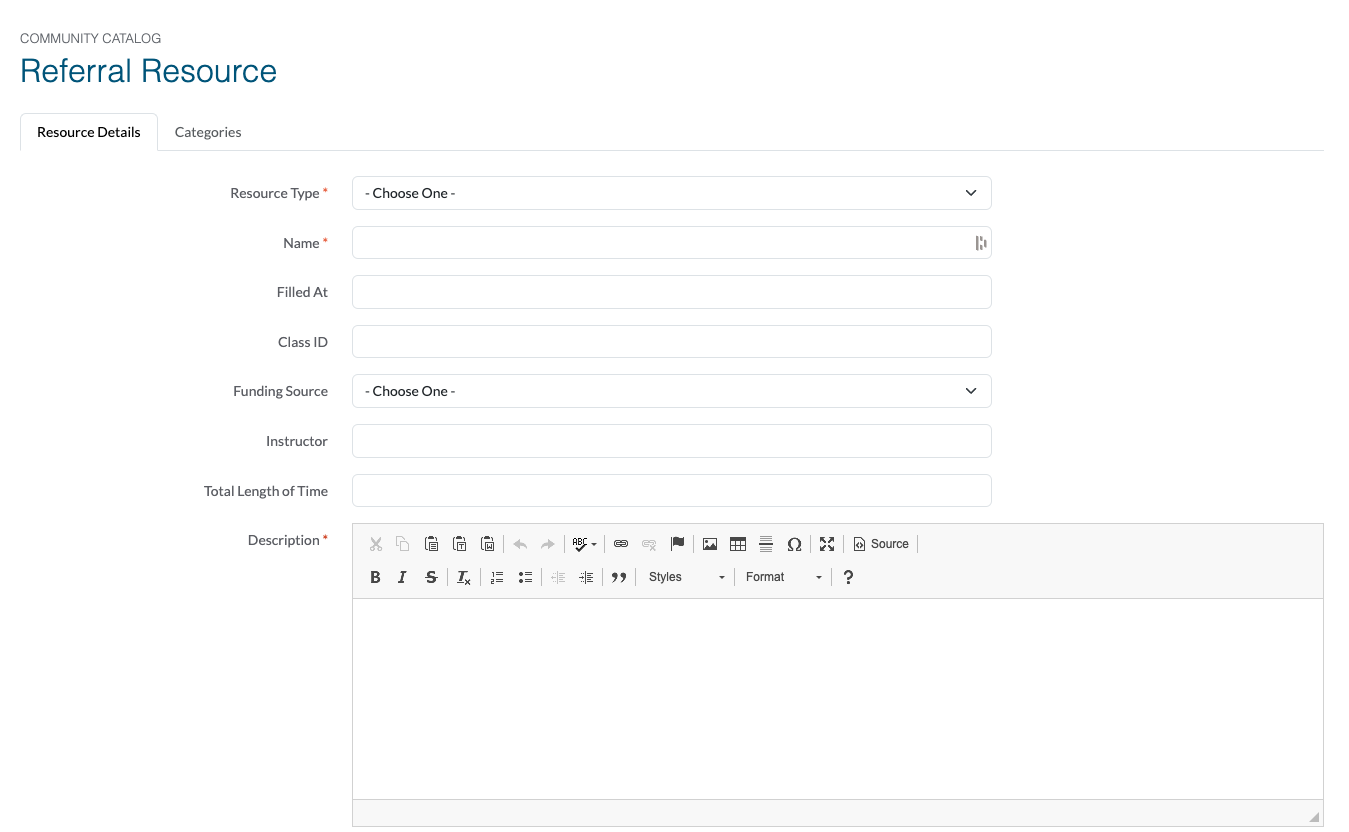This screenshot has width=1349, height=832.
Task: Expand the Funding Source dropdown
Action: (x=671, y=391)
